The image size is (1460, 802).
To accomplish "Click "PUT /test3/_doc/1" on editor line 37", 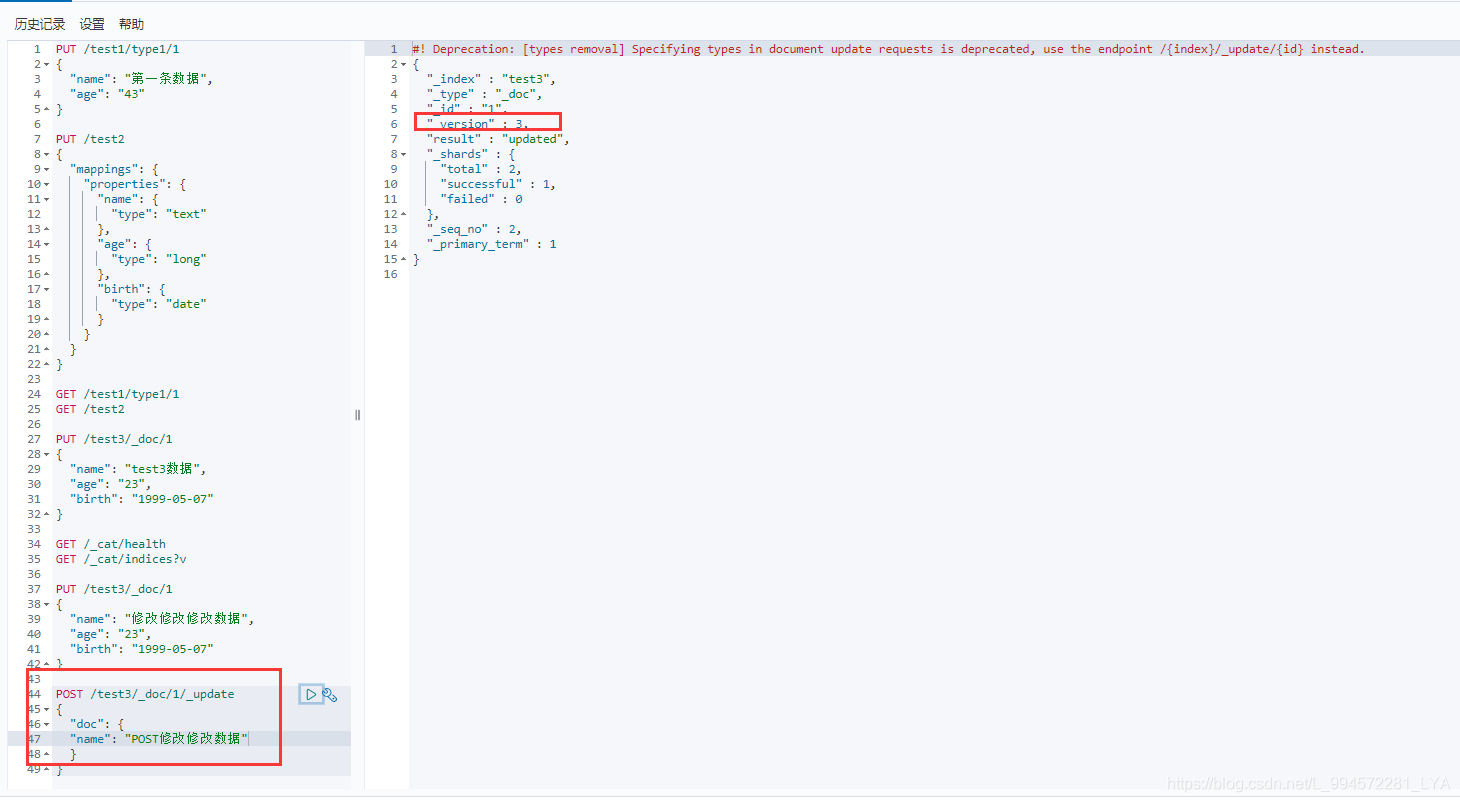I will 114,589.
